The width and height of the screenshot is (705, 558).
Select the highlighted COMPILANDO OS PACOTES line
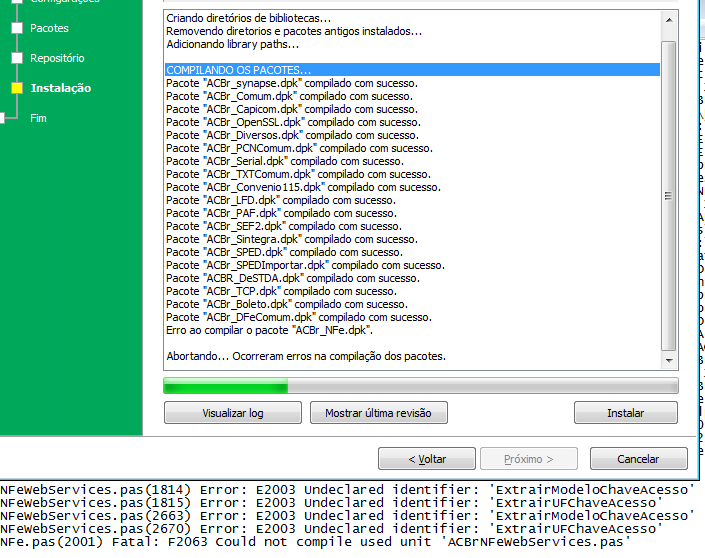pos(412,70)
